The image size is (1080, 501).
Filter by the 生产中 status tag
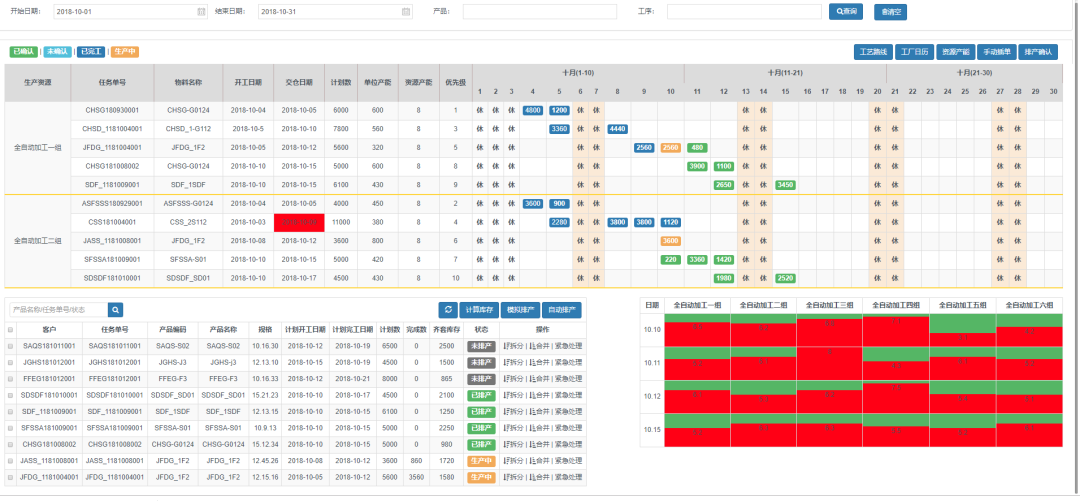[x=124, y=51]
